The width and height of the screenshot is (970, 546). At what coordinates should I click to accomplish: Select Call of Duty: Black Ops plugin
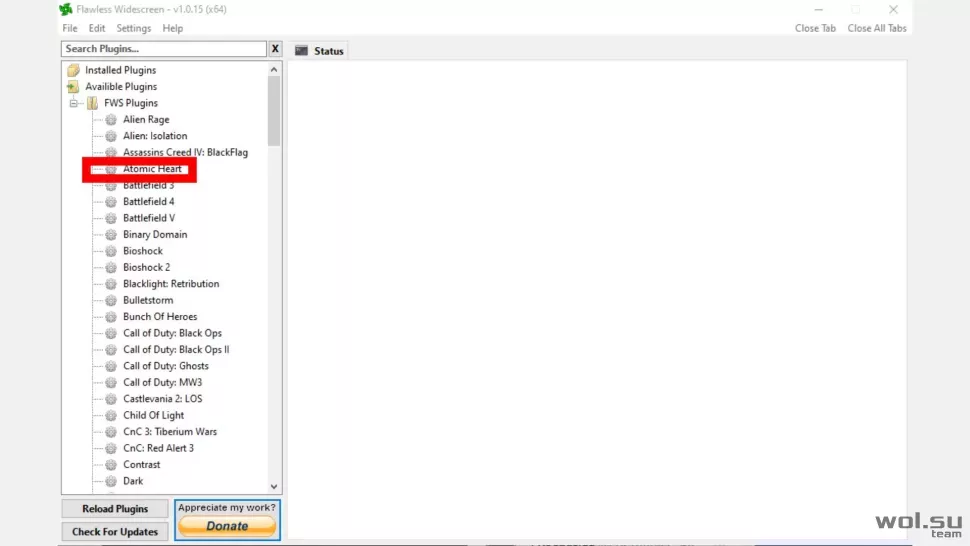pyautogui.click(x=172, y=333)
